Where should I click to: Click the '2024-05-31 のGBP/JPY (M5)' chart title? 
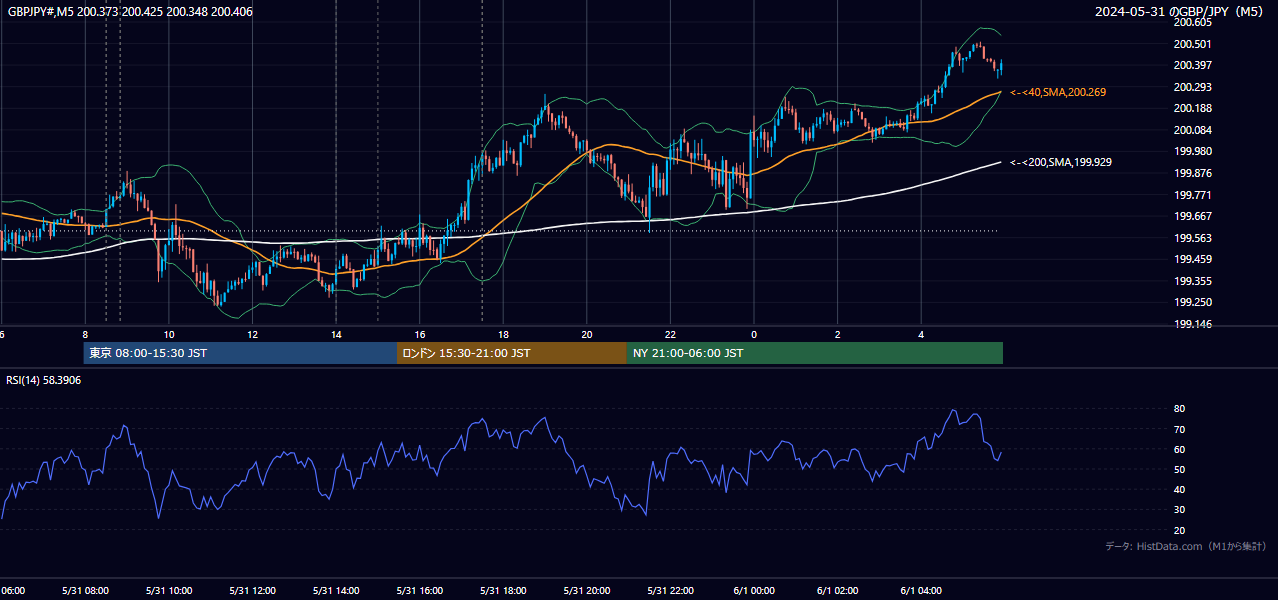tap(1180, 11)
